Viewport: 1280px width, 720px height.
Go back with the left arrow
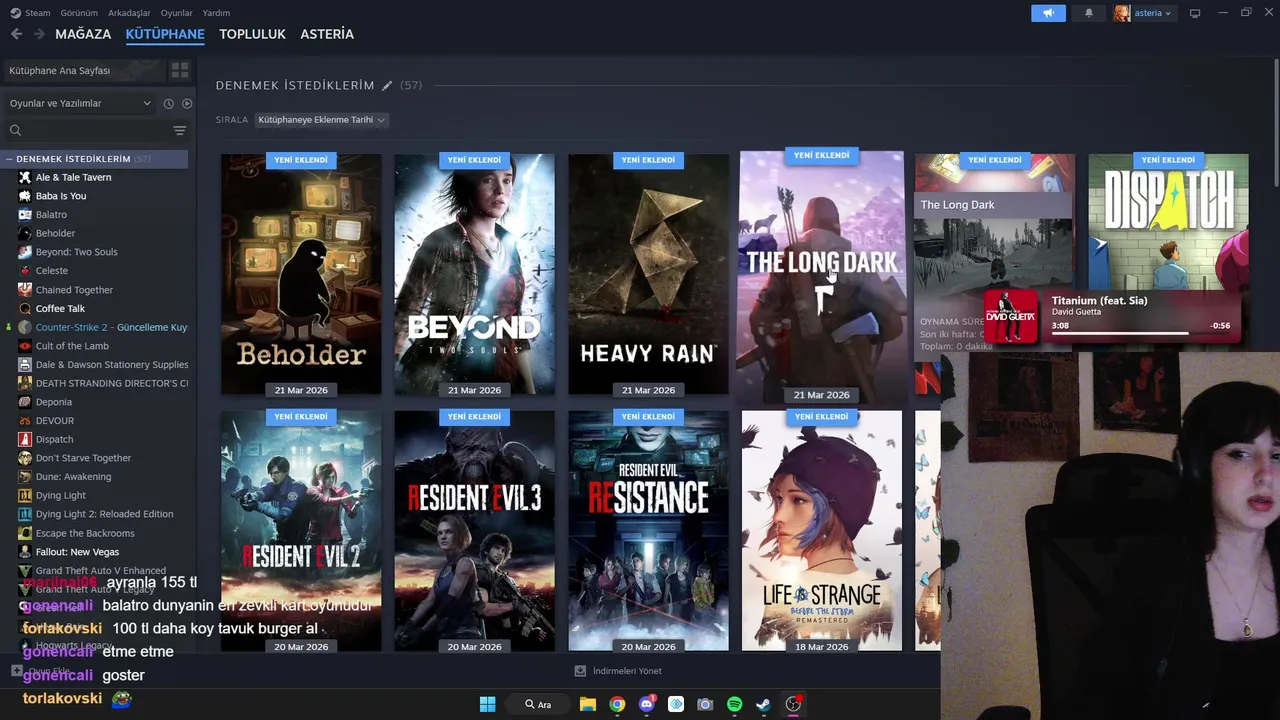[16, 34]
